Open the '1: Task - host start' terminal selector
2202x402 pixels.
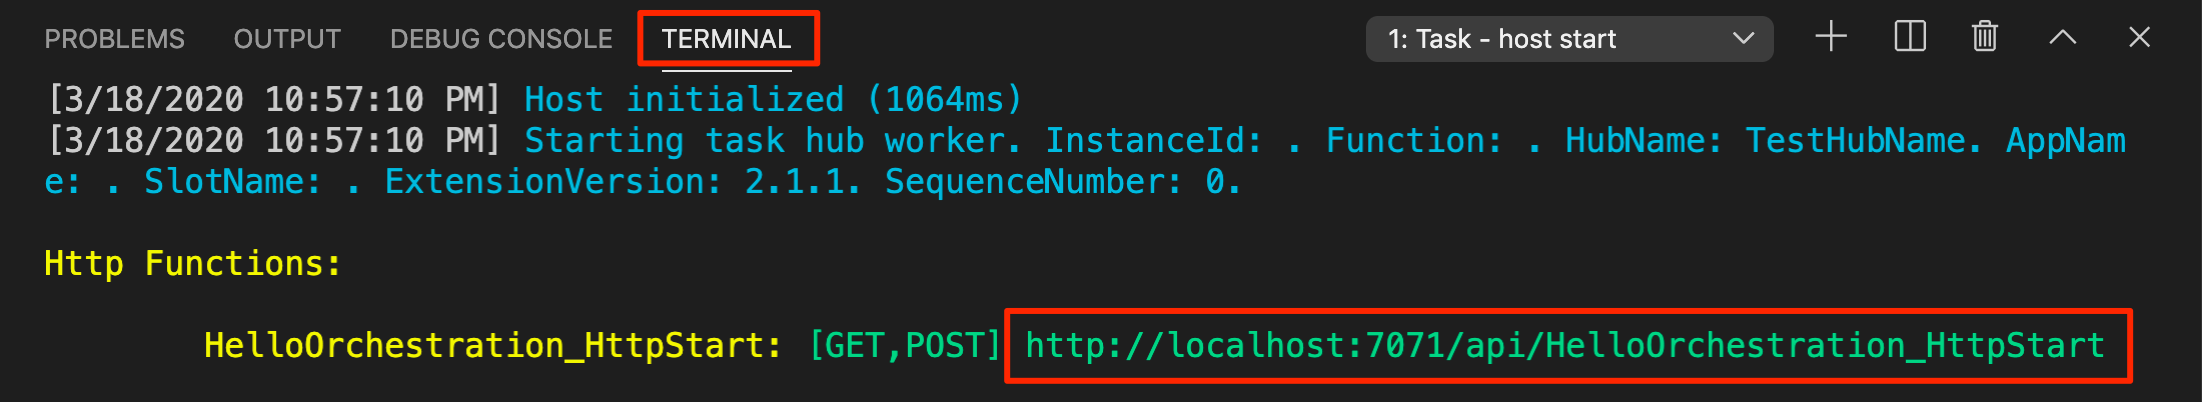click(x=1569, y=39)
